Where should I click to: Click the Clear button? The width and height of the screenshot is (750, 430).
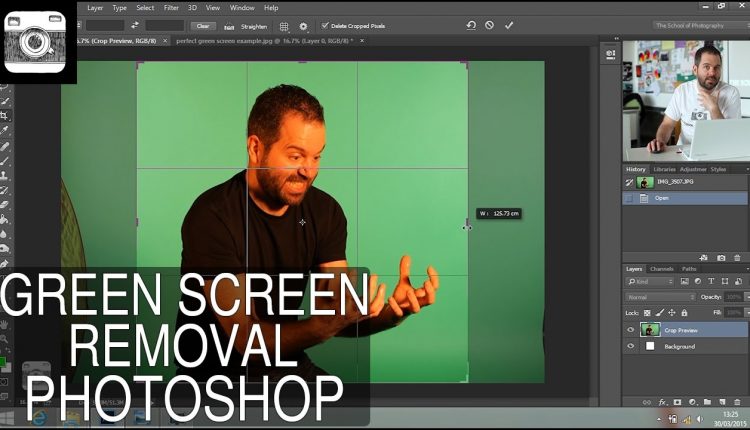point(203,26)
